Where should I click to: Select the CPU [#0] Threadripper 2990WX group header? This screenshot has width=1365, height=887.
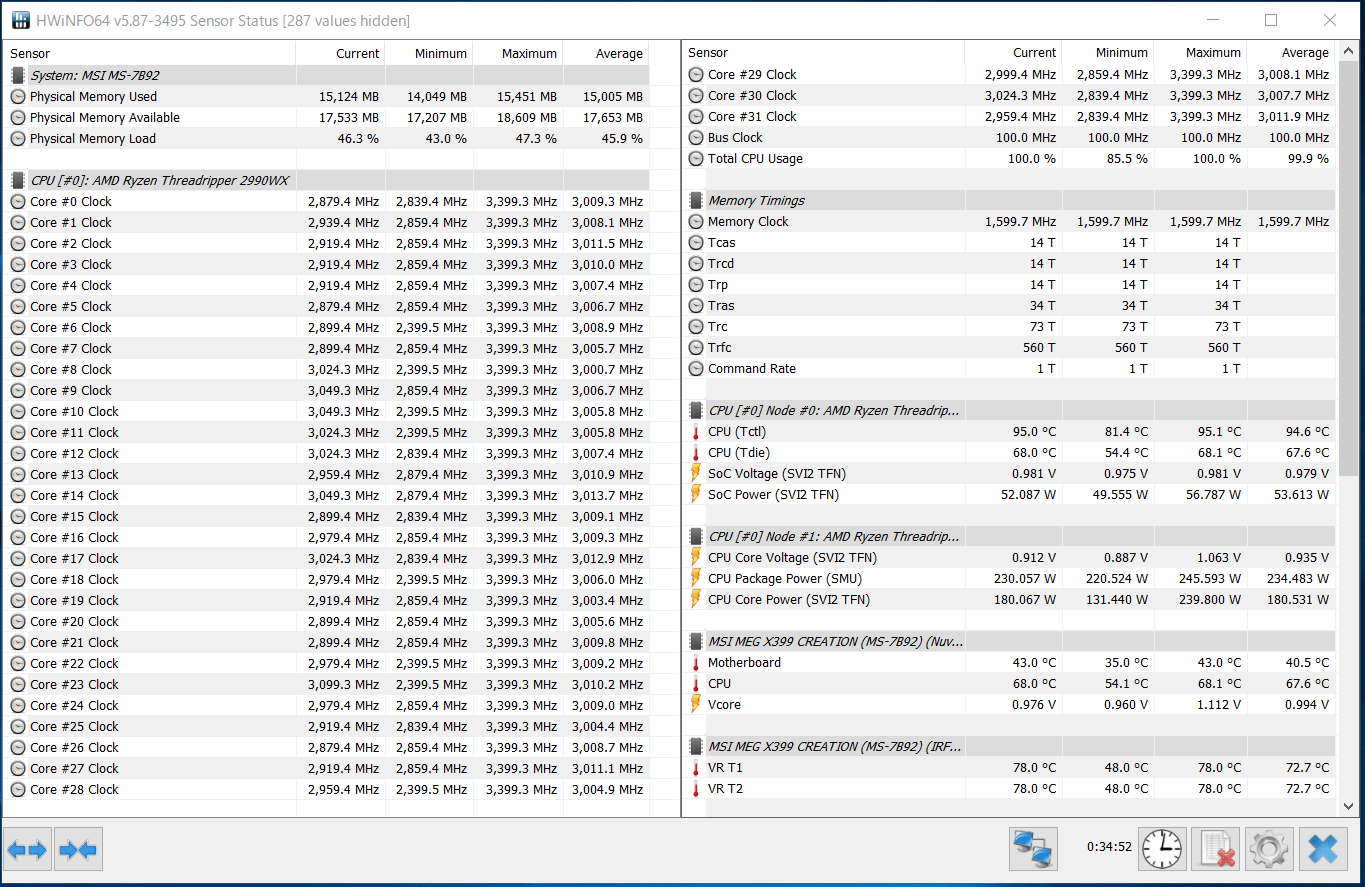[x=159, y=181]
